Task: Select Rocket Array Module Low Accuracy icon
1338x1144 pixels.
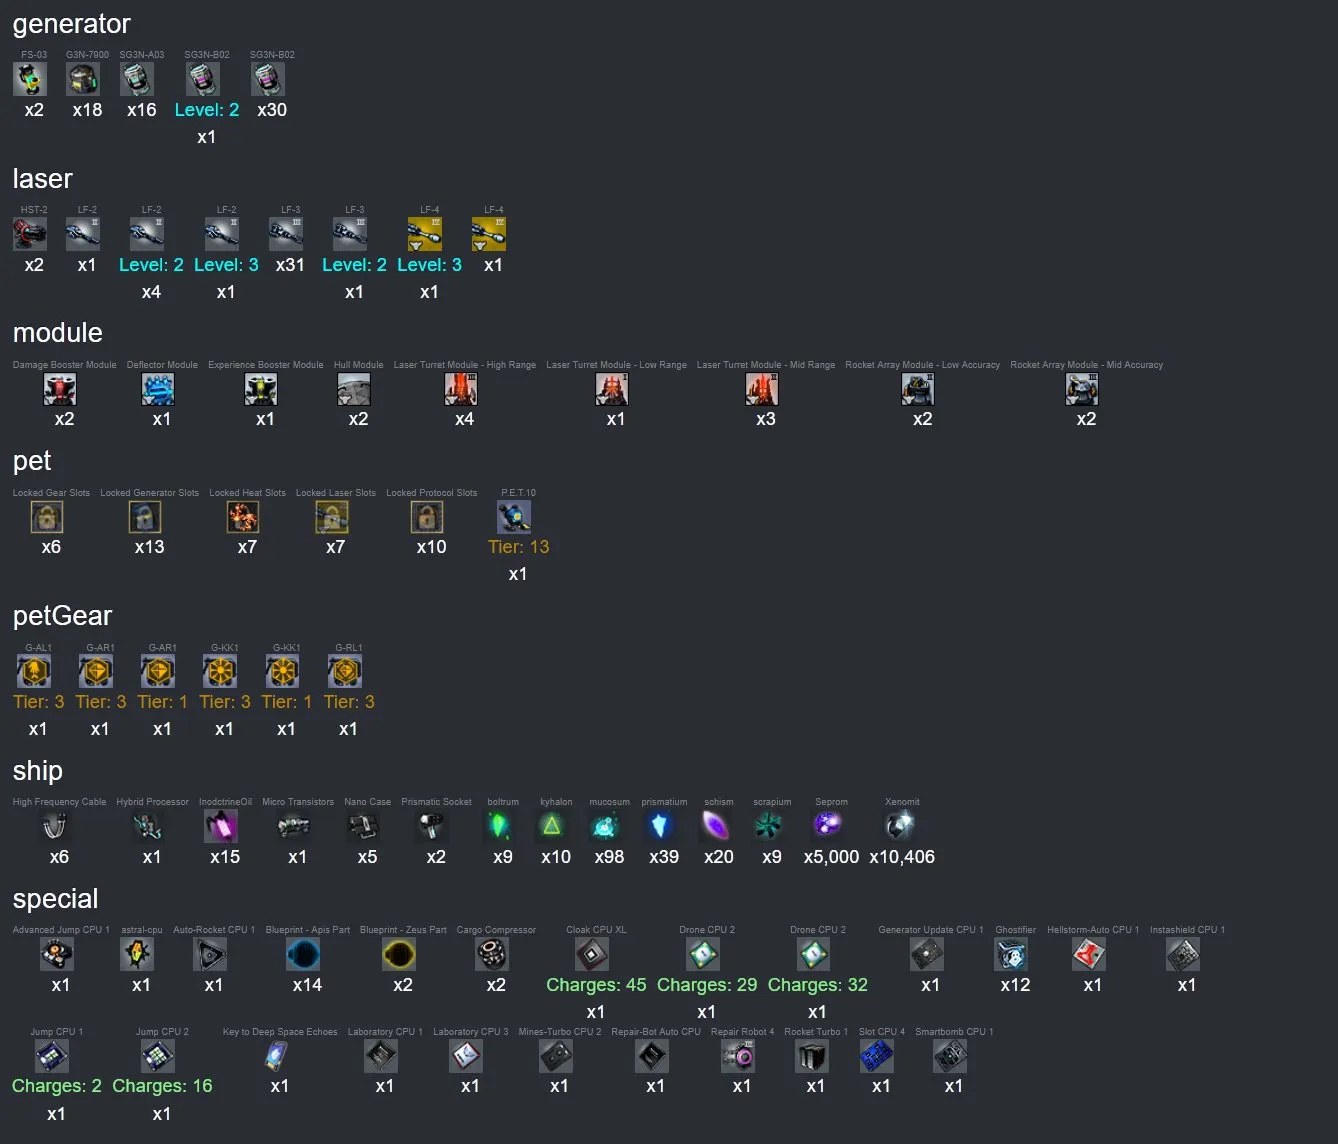Action: (918, 389)
